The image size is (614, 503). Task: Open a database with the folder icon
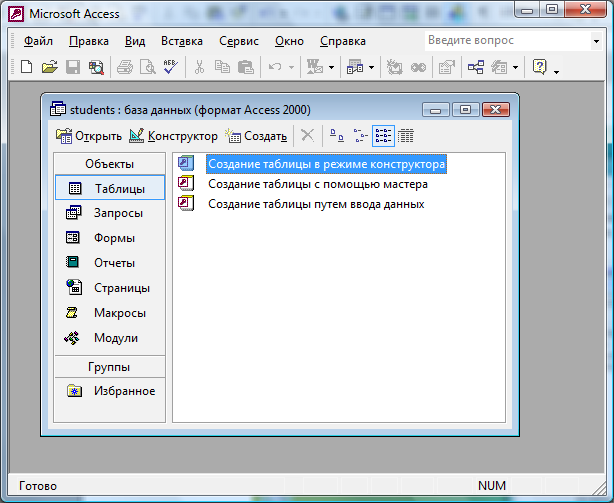point(50,67)
